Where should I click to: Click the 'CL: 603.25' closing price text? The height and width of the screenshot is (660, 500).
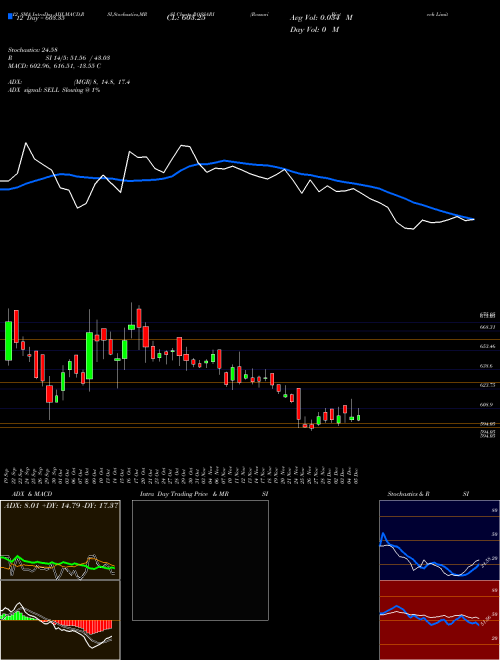pyautogui.click(x=186, y=18)
